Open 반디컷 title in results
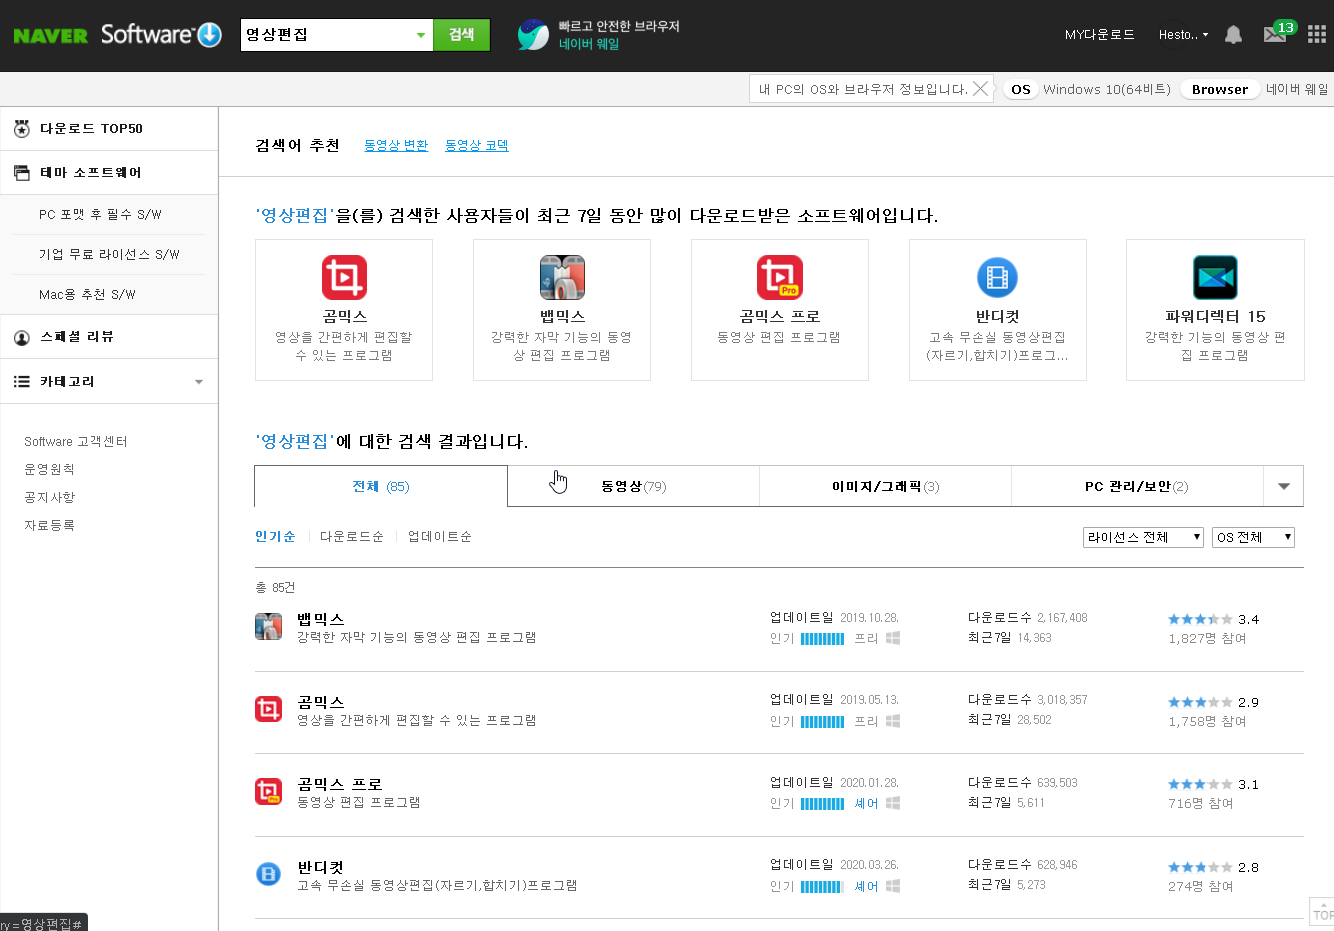This screenshot has width=1334, height=931. [x=320, y=867]
